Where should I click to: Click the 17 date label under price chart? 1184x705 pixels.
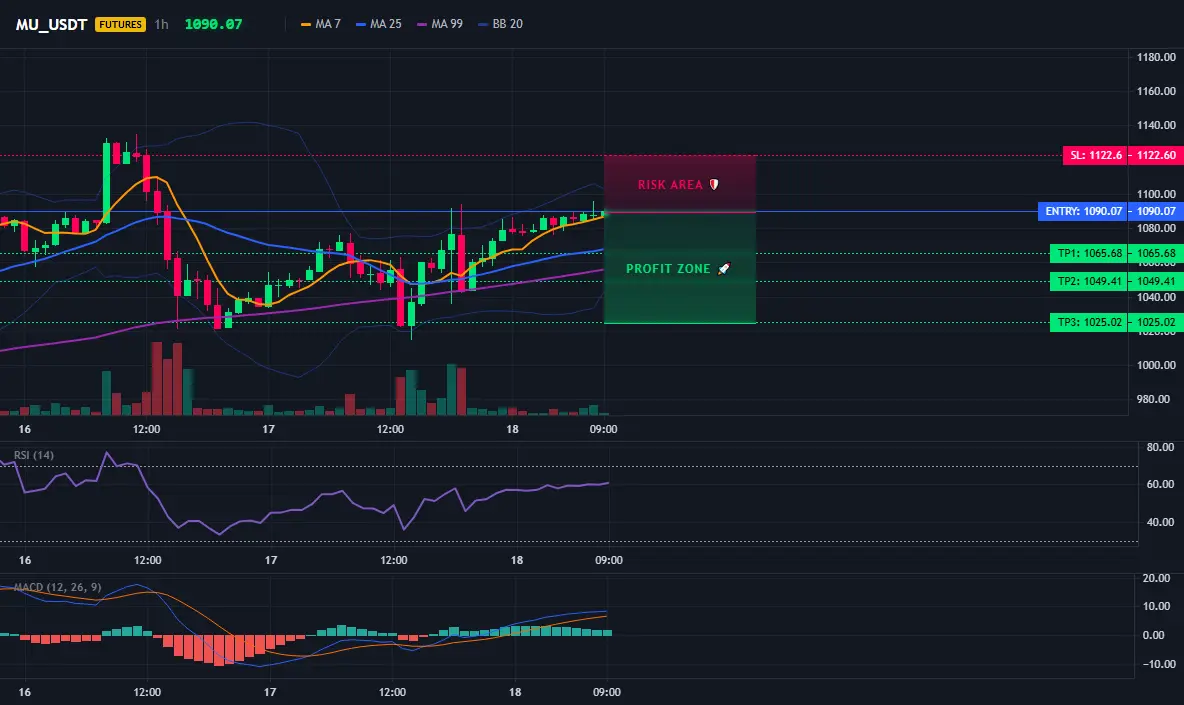(268, 429)
